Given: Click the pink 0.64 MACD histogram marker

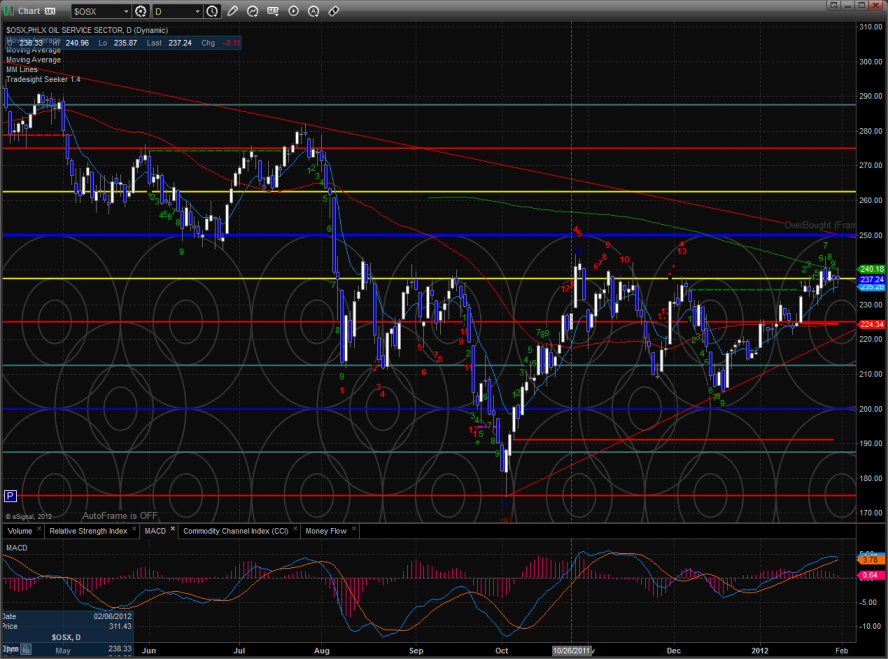Looking at the screenshot, I should 870,575.
